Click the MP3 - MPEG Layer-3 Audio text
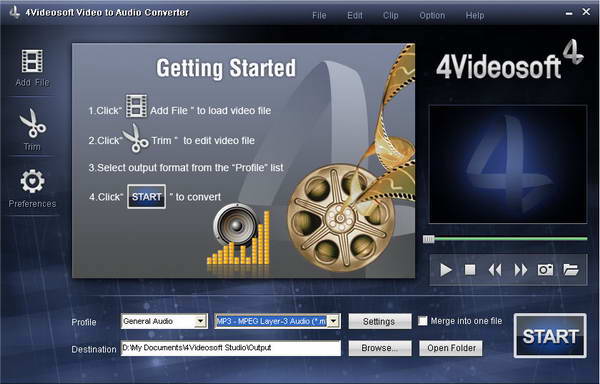 click(271, 321)
